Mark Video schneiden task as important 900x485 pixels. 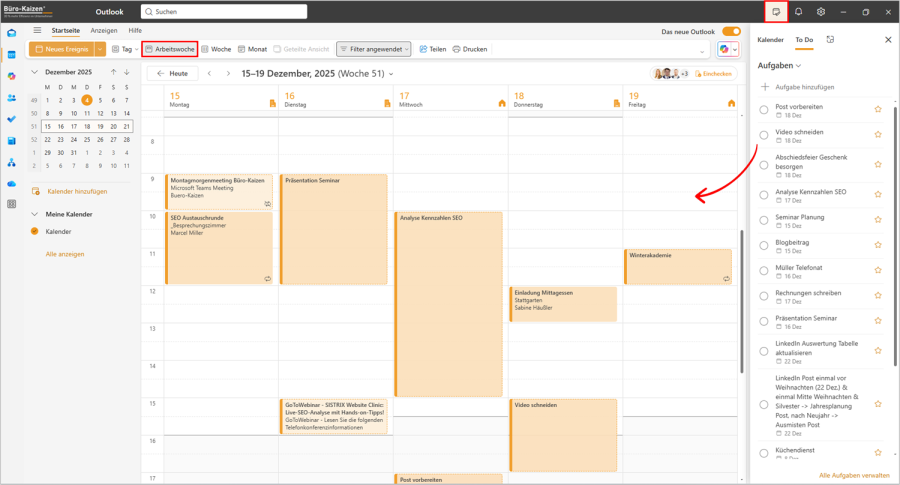point(878,134)
